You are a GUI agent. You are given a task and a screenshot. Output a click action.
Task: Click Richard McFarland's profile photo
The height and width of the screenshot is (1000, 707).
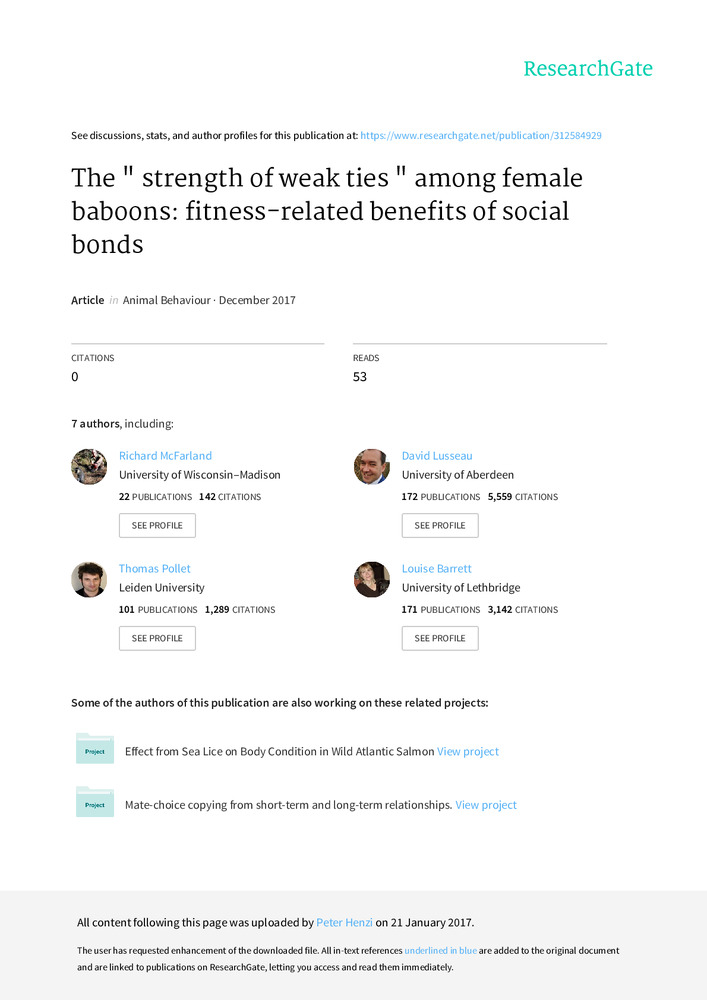(89, 467)
